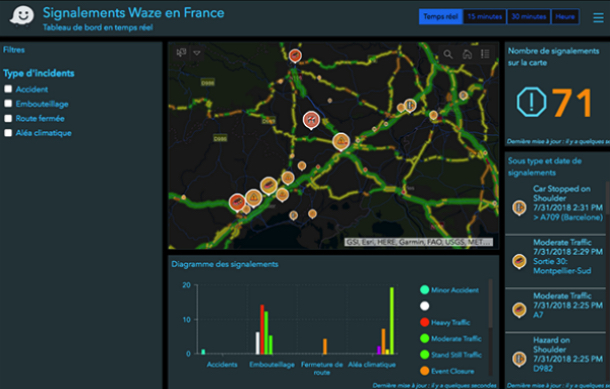
Task: Select the 30 minutes time range
Action: [529, 16]
